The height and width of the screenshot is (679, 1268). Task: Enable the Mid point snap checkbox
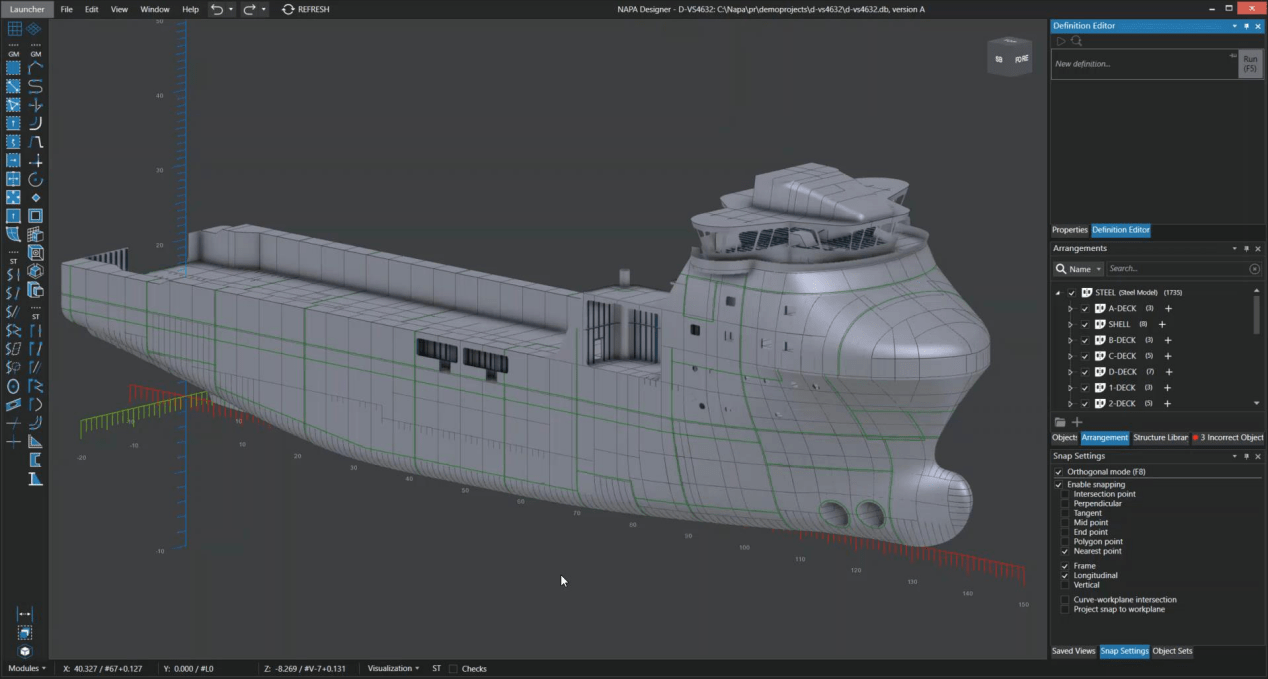tap(1065, 523)
